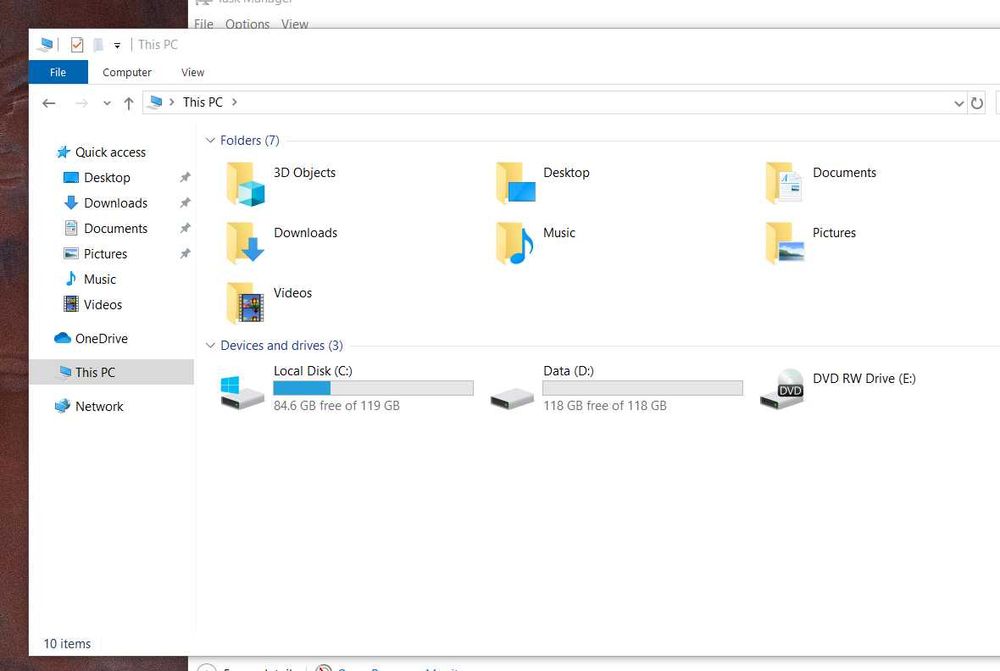Click the 'OneDrive' label in sidebar
1000x671 pixels.
click(101, 338)
